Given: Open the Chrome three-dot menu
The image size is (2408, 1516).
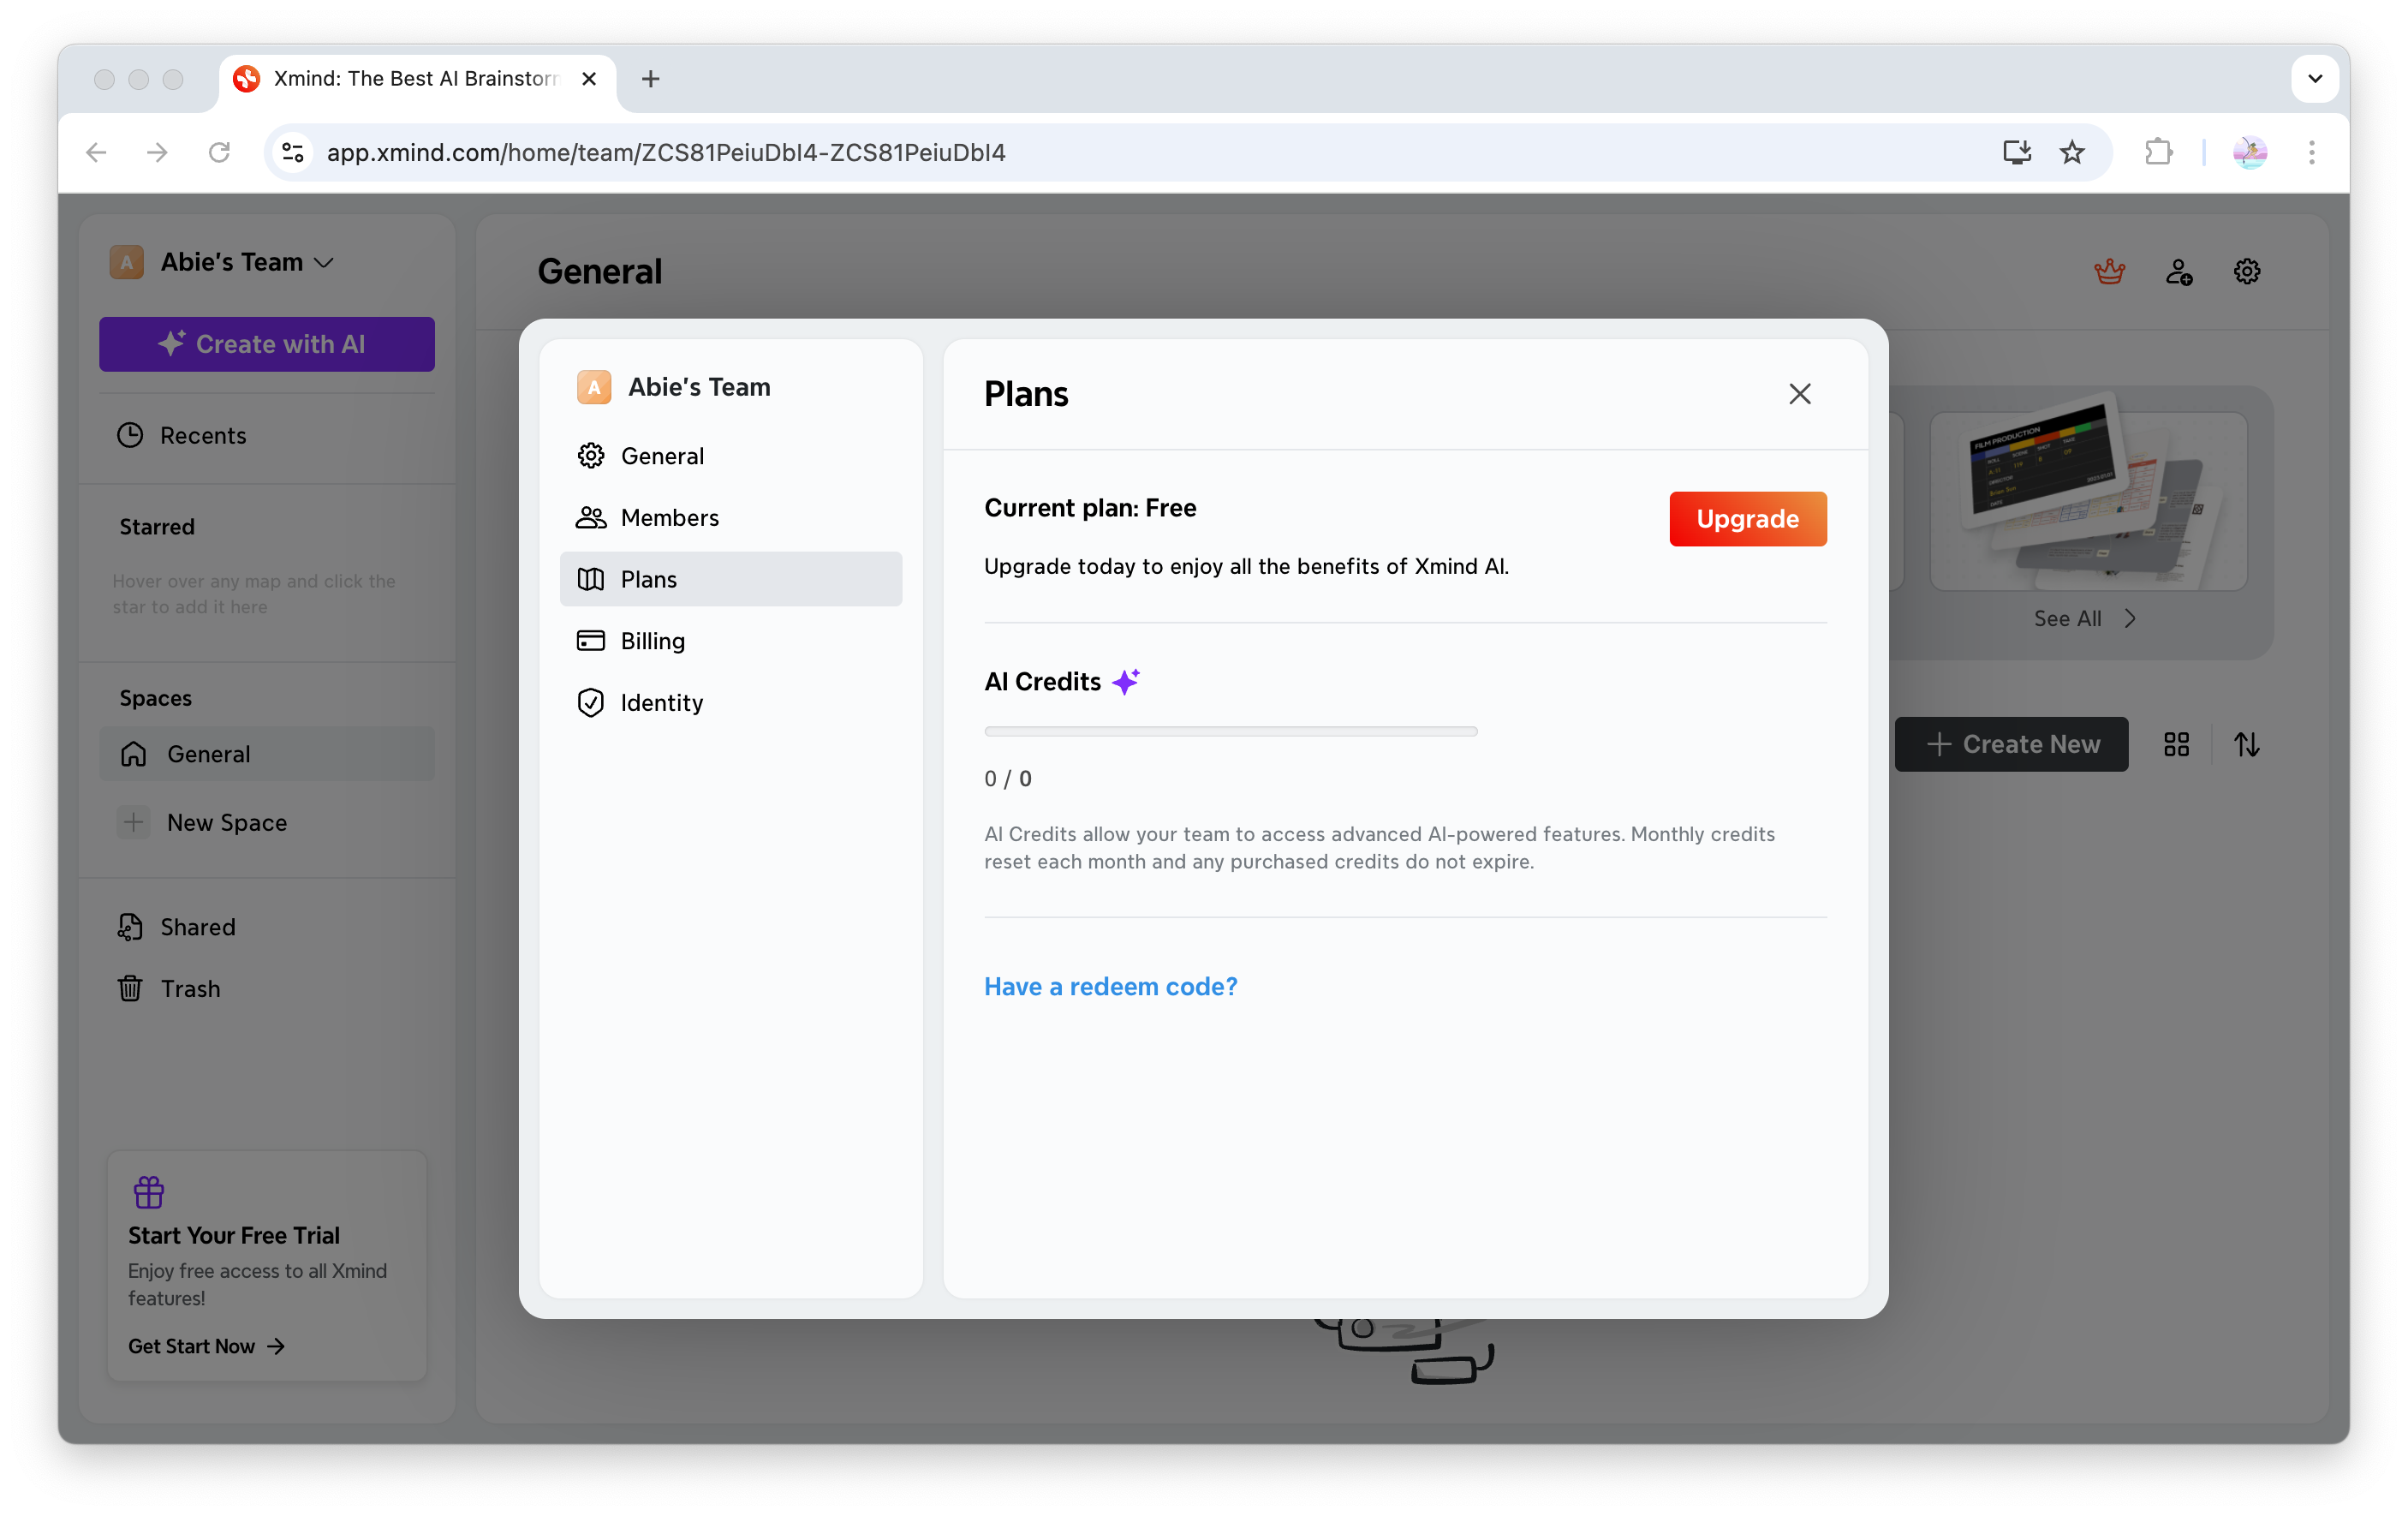Looking at the screenshot, I should (x=2311, y=152).
